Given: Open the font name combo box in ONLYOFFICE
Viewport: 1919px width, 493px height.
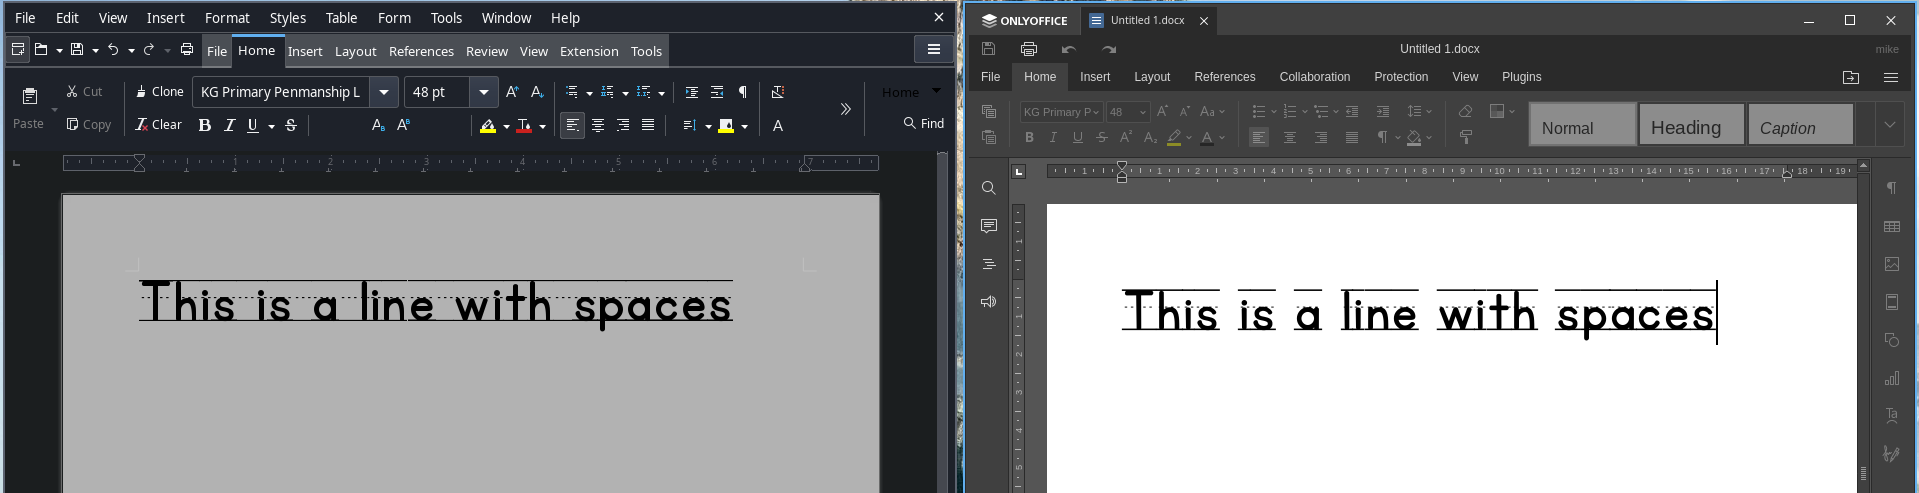Looking at the screenshot, I should (x=1061, y=112).
